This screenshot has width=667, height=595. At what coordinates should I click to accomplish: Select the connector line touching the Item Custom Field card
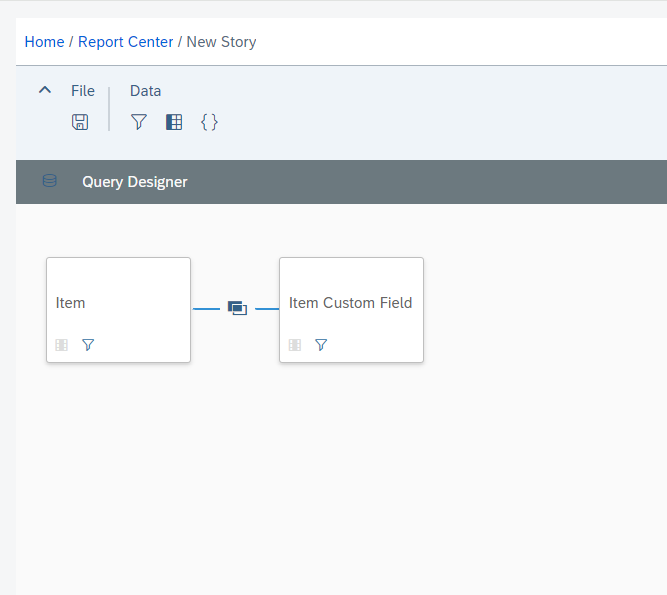tap(267, 309)
